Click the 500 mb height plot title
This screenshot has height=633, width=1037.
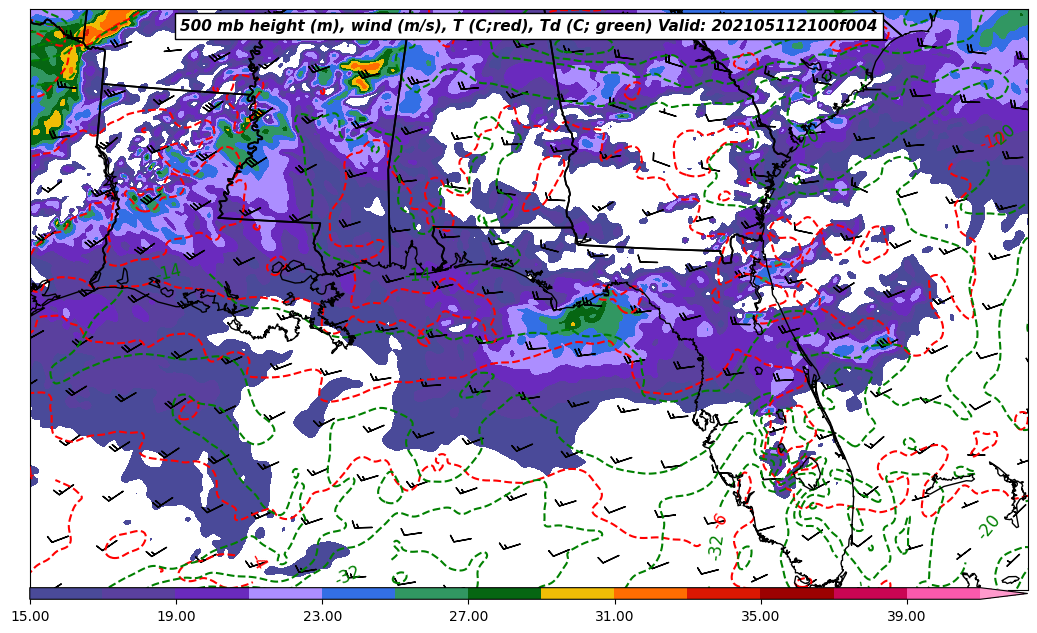coord(528,26)
